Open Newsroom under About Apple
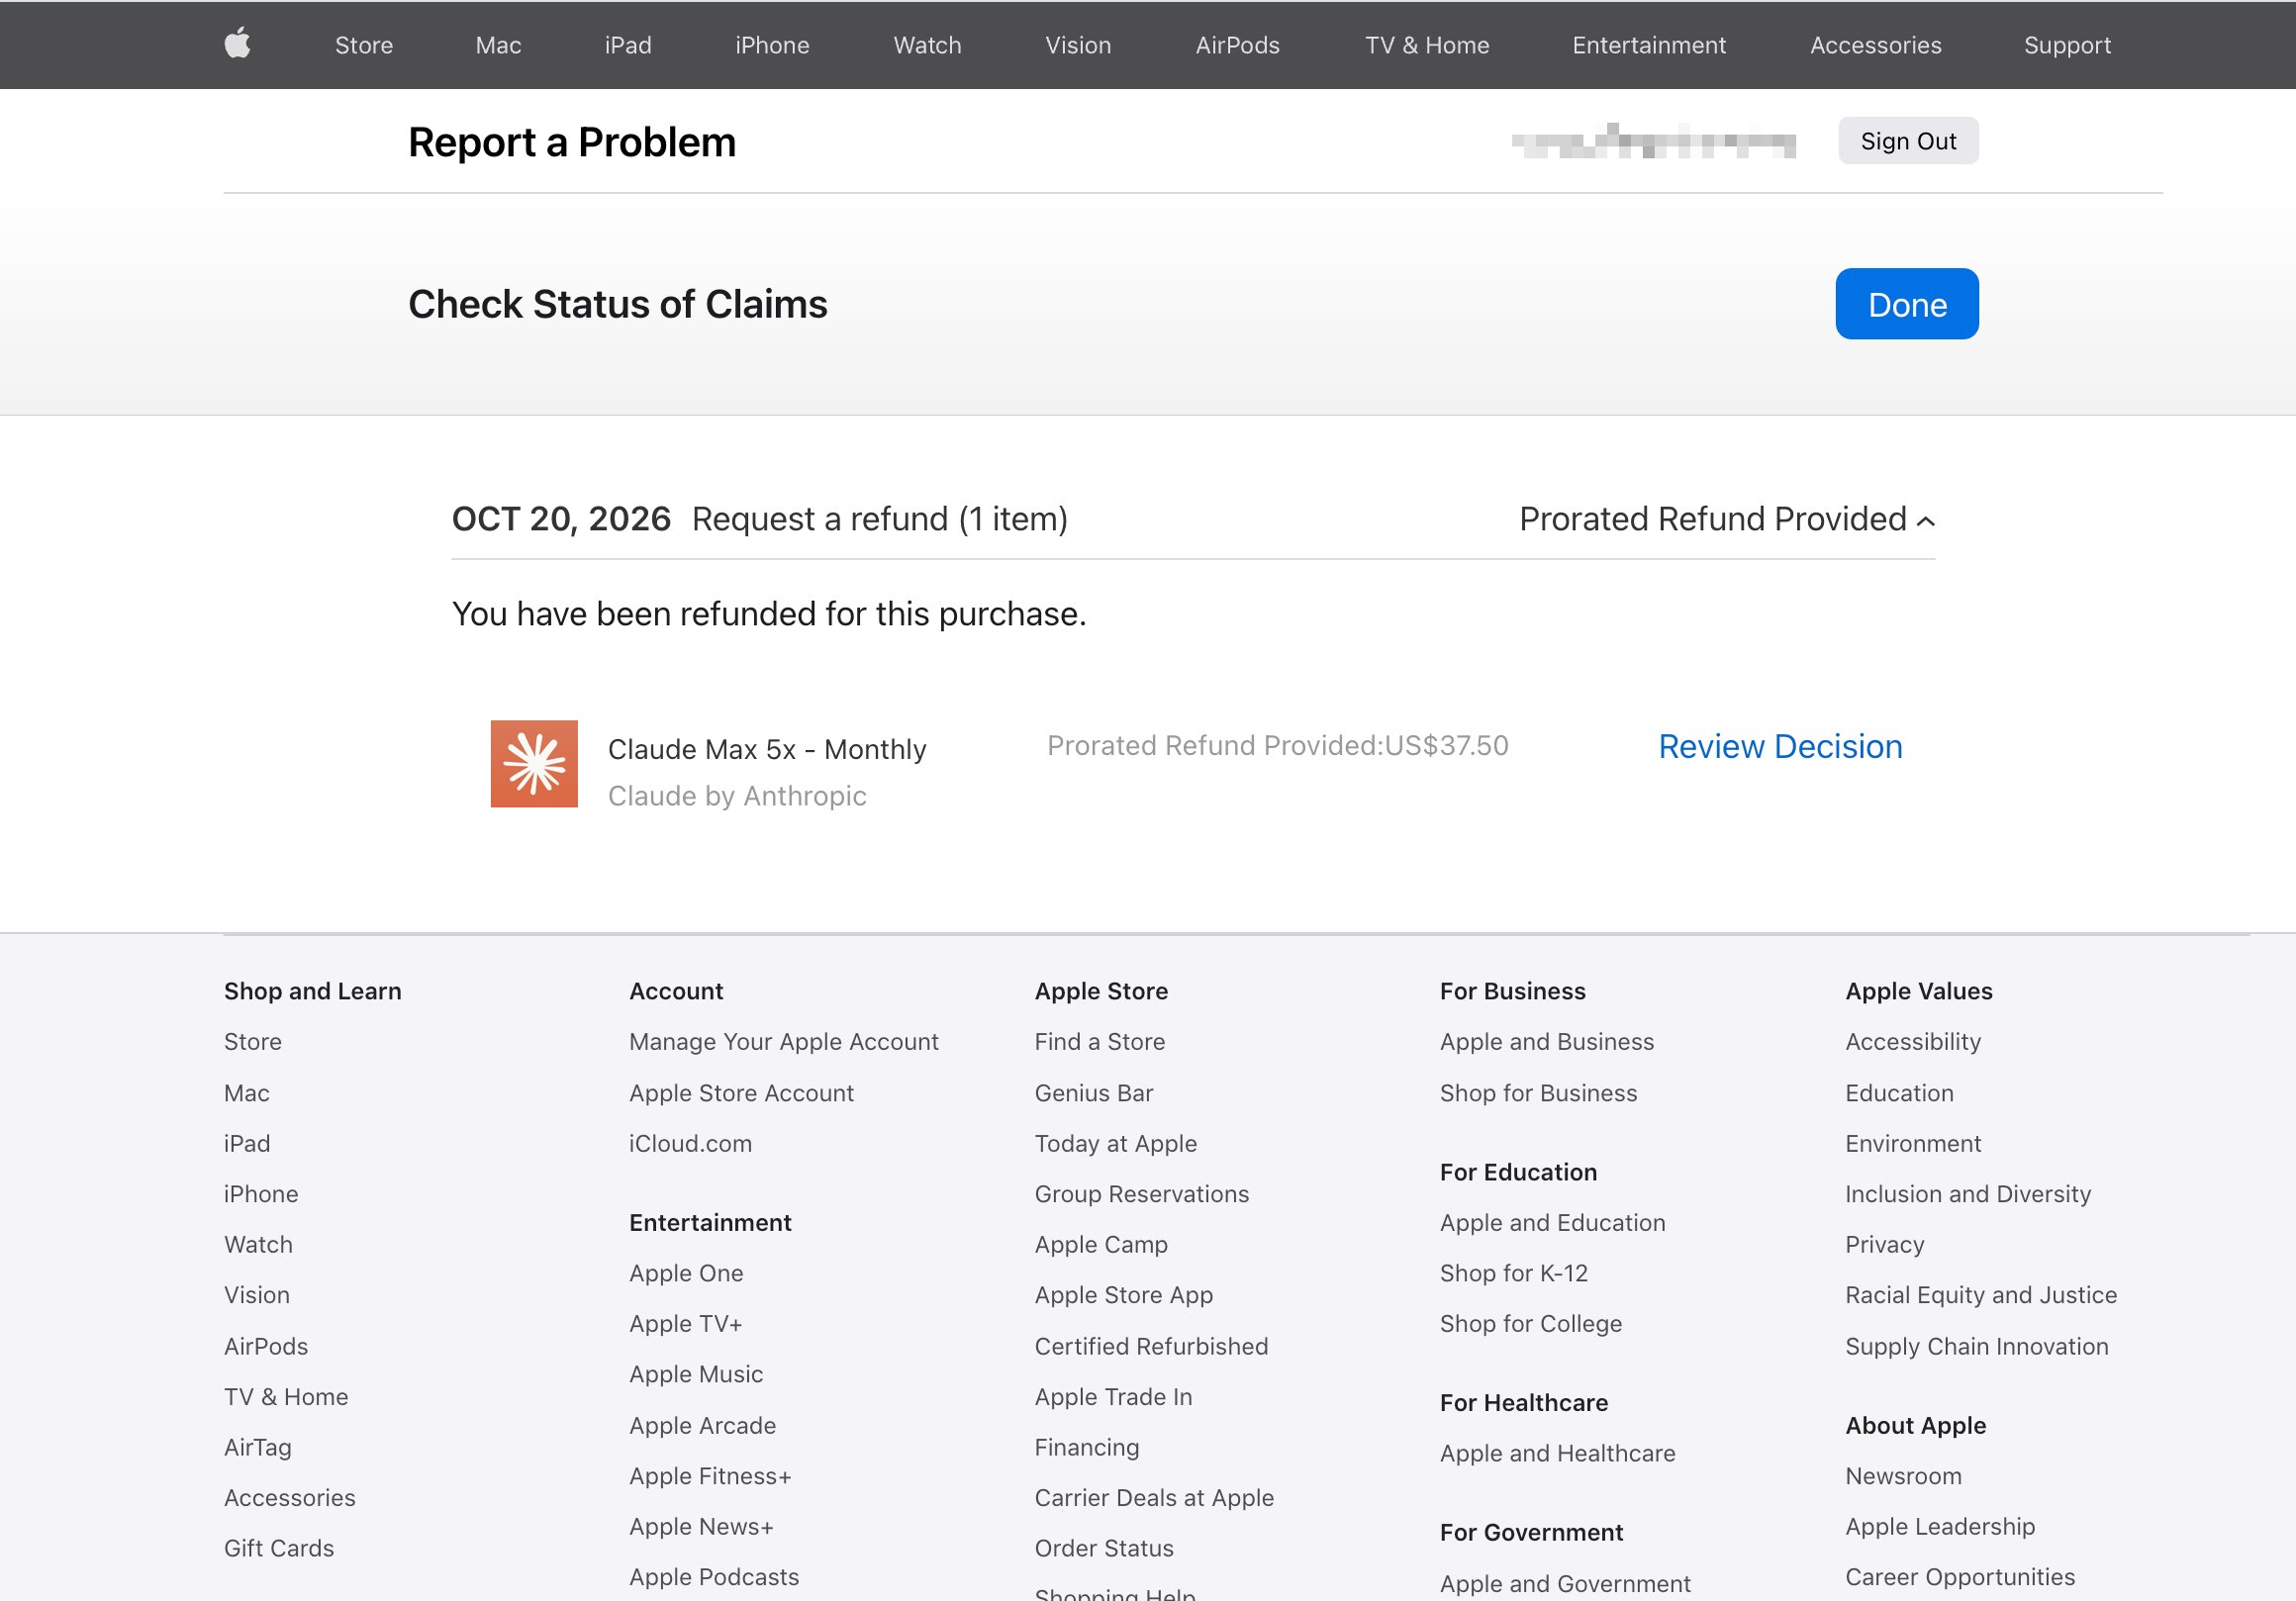Image resolution: width=2296 pixels, height=1601 pixels. pos(1904,1476)
